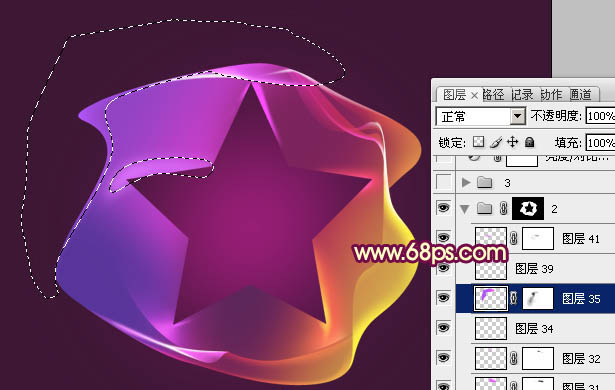Hide group 2 using its eye icon
The image size is (615, 390).
[x=443, y=208]
